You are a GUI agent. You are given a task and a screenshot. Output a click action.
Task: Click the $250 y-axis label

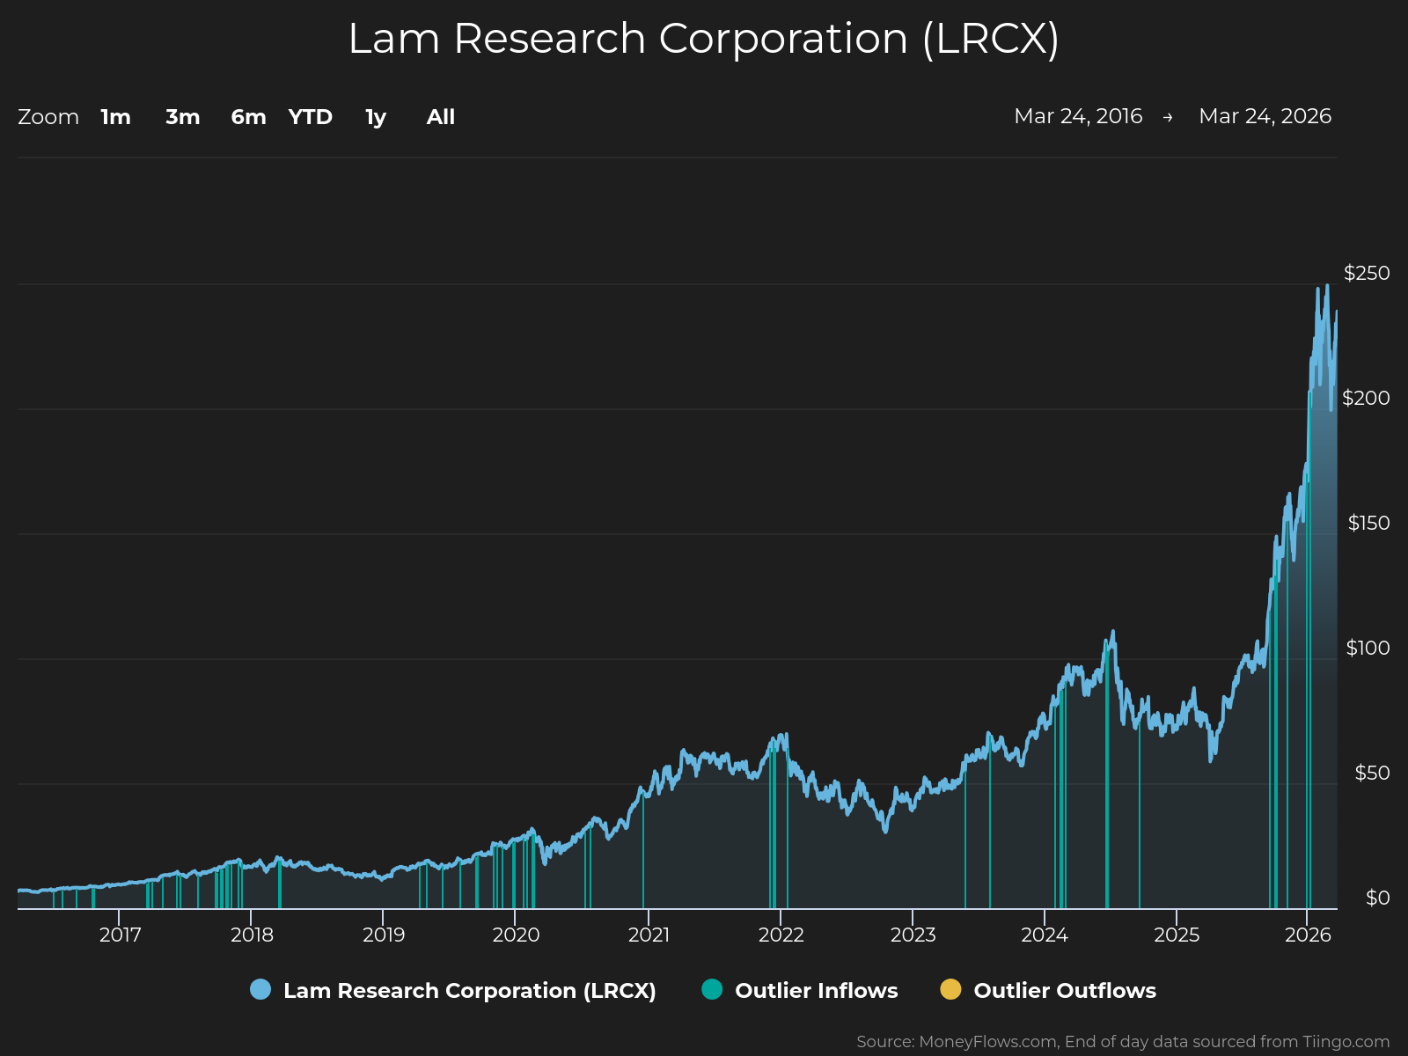pos(1367,273)
